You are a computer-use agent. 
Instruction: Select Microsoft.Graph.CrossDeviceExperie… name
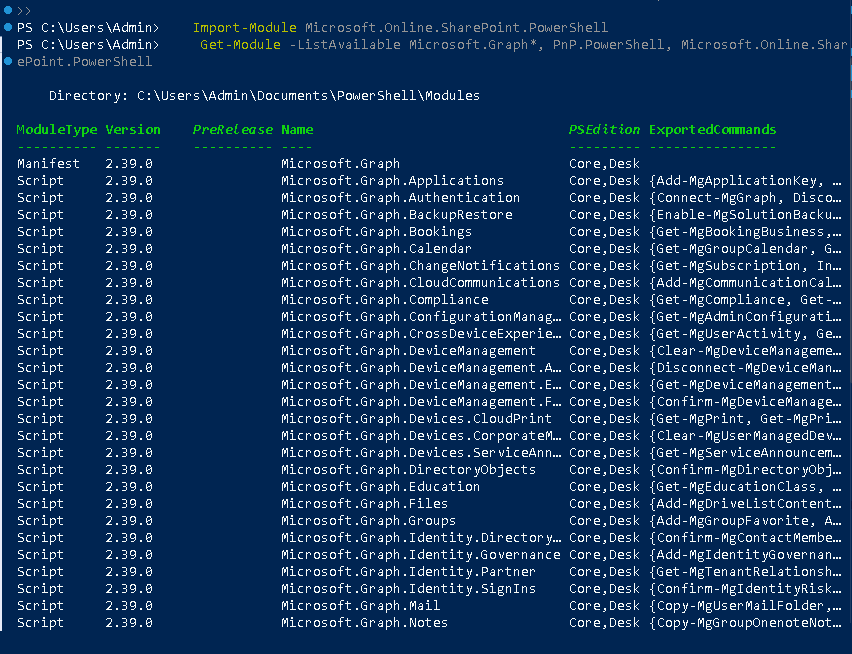(421, 334)
